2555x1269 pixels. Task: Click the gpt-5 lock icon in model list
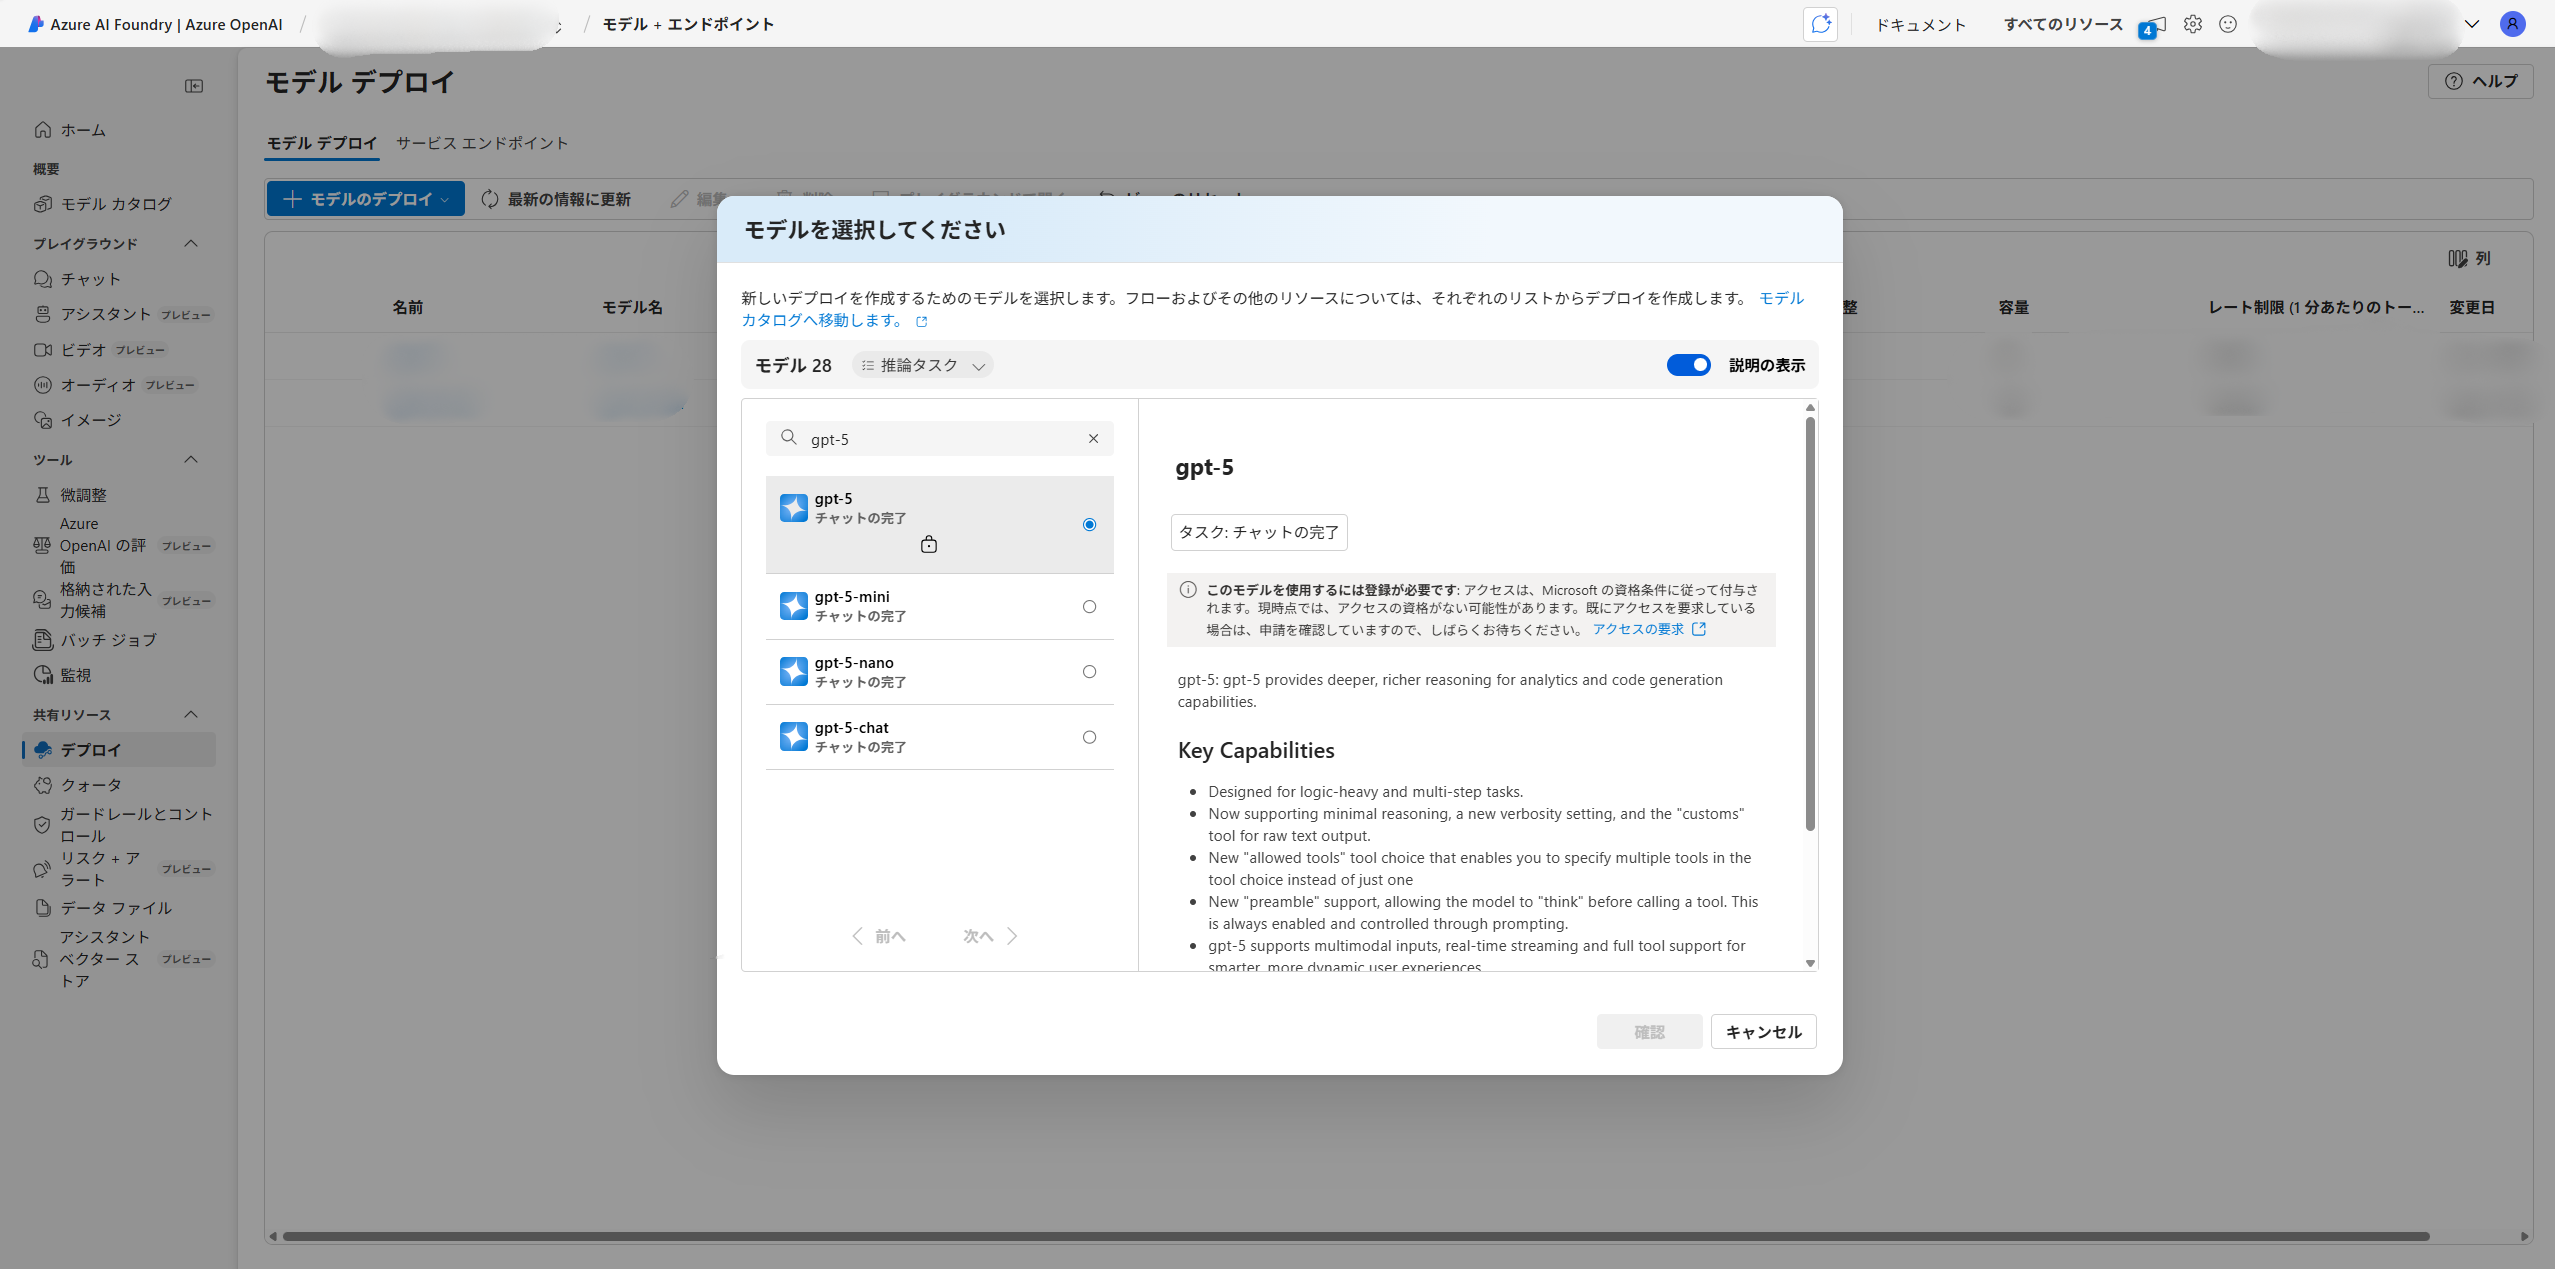(928, 544)
